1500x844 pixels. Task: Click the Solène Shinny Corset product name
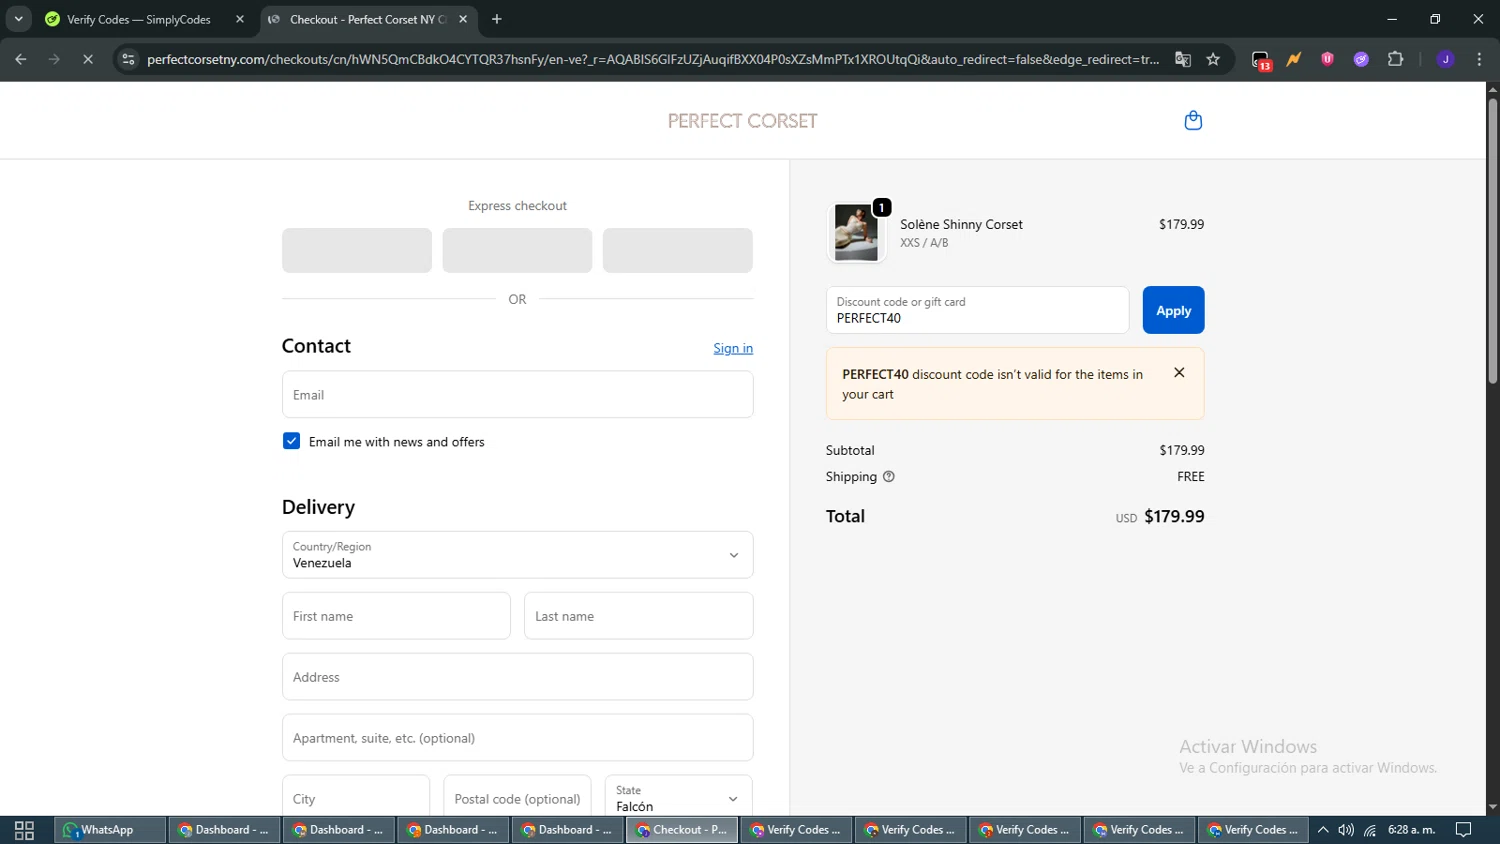point(961,224)
